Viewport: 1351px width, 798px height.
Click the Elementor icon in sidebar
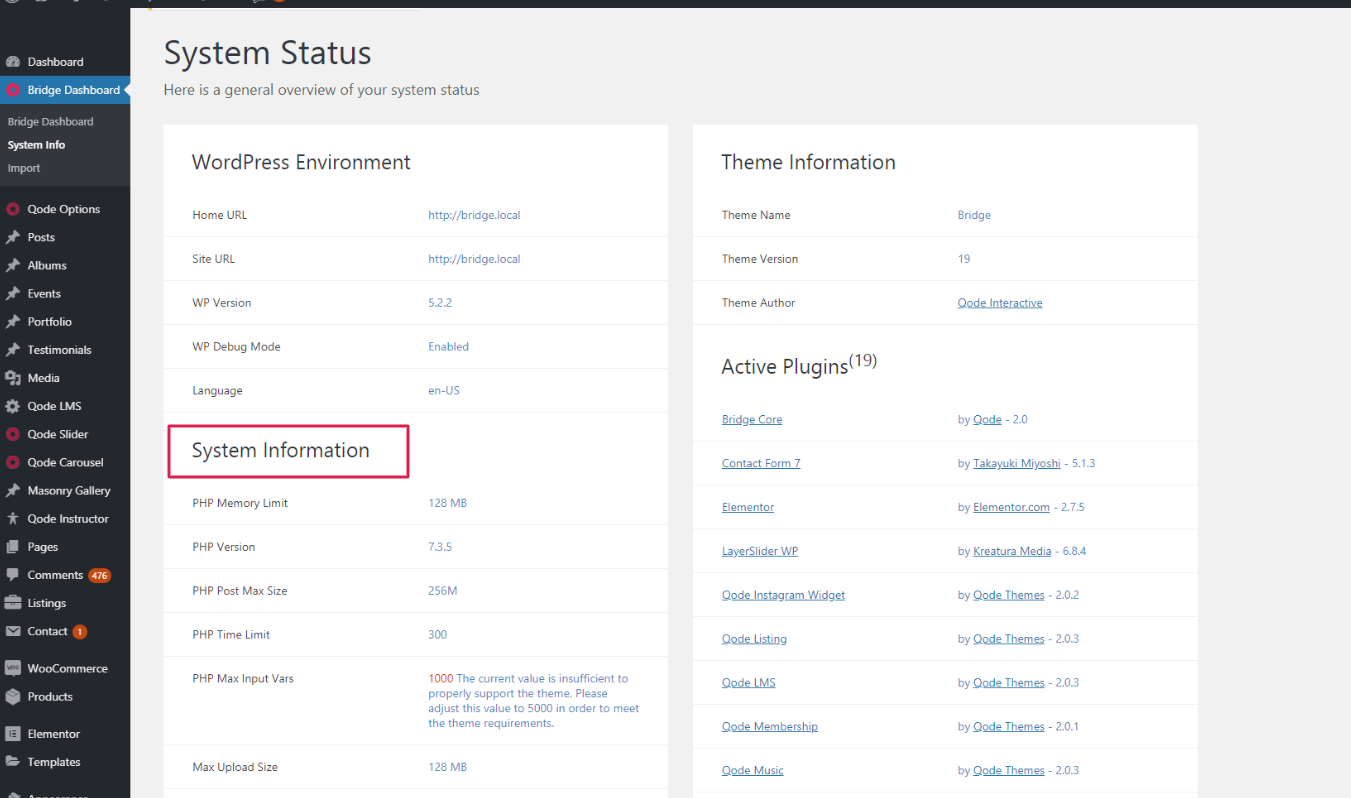click(x=13, y=733)
